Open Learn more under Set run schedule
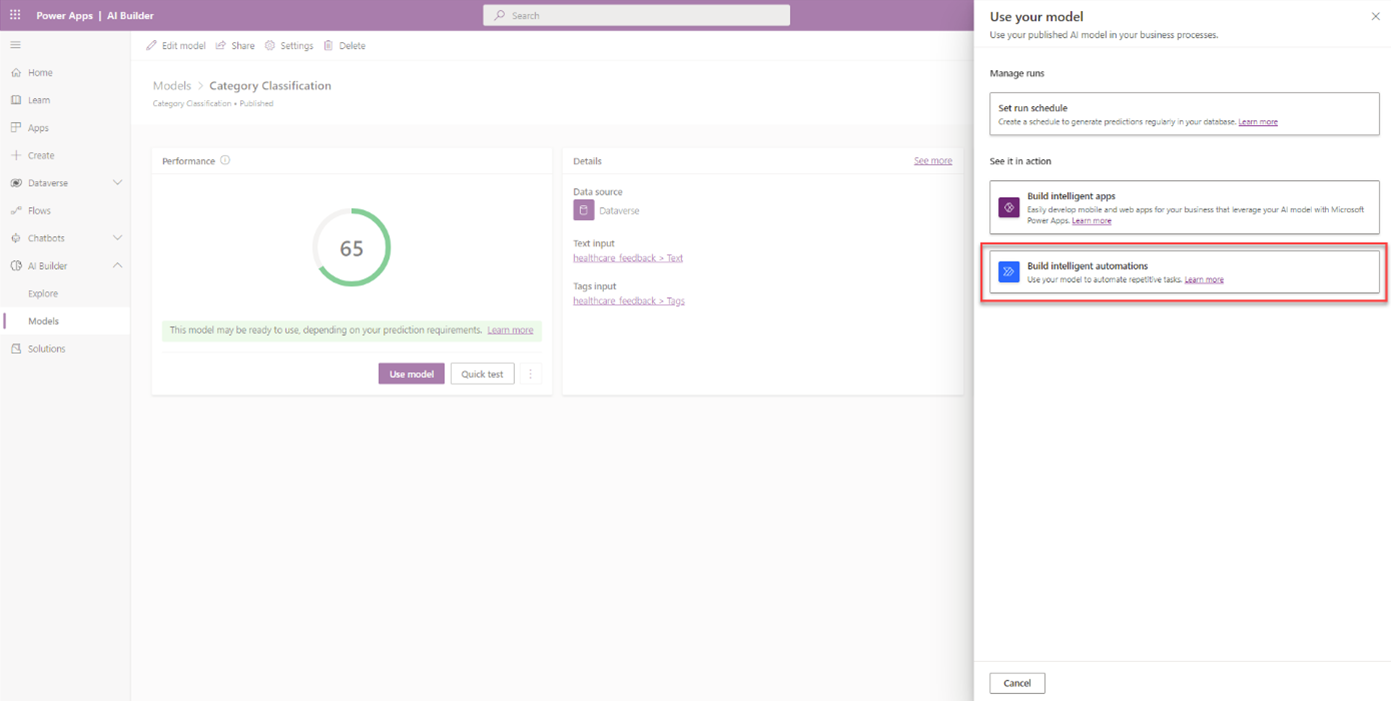This screenshot has width=1391, height=701. tap(1258, 122)
